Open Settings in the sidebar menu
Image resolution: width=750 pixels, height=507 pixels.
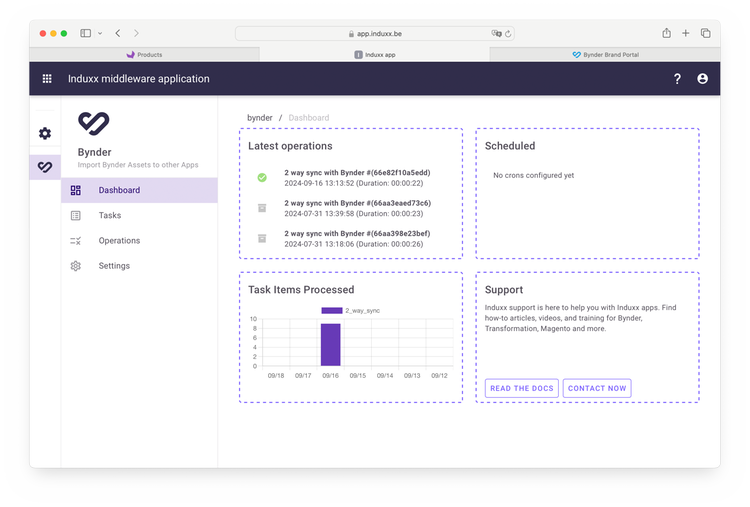139,266
